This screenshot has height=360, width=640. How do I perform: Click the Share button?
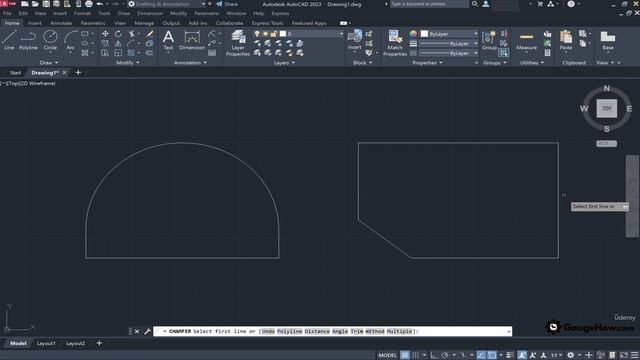pos(227,4)
